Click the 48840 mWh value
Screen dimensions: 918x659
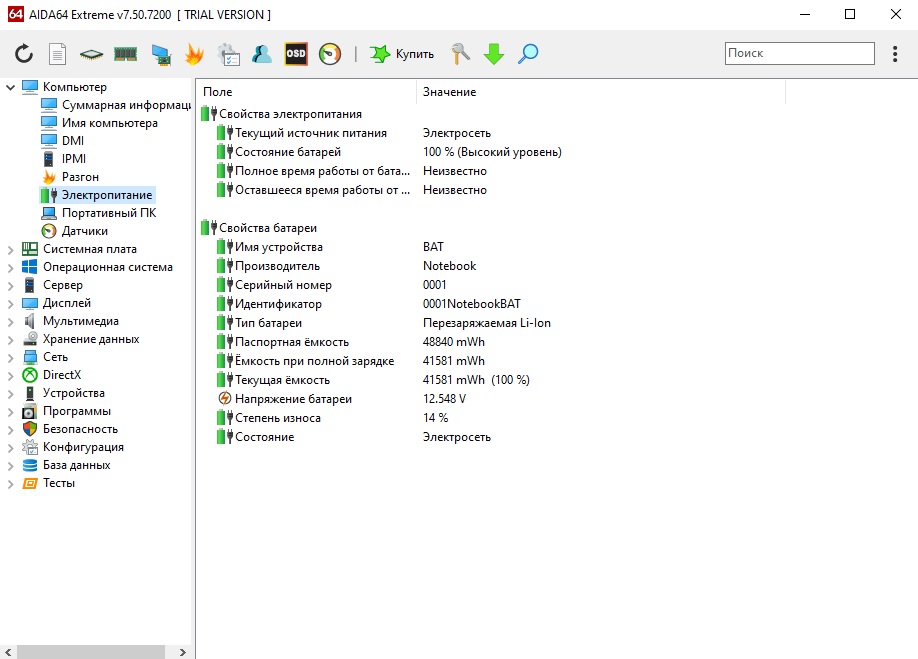pos(454,342)
